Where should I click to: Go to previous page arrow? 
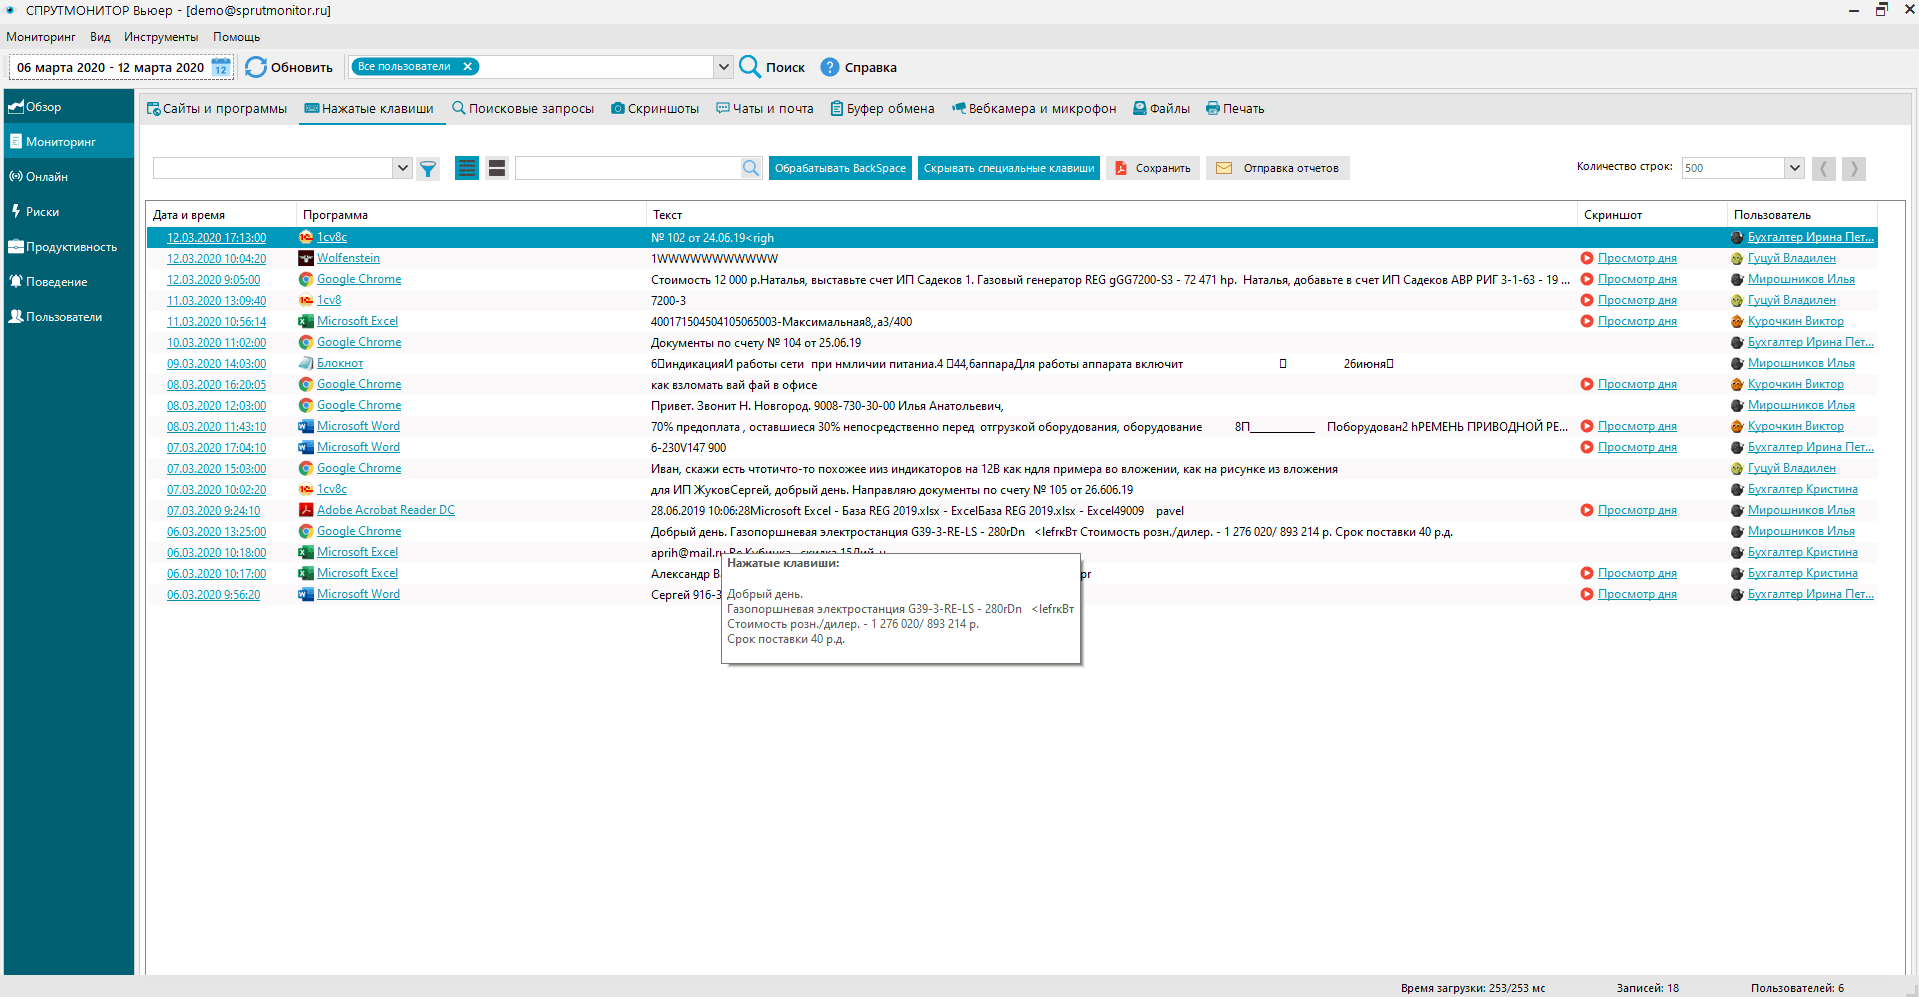click(x=1824, y=168)
